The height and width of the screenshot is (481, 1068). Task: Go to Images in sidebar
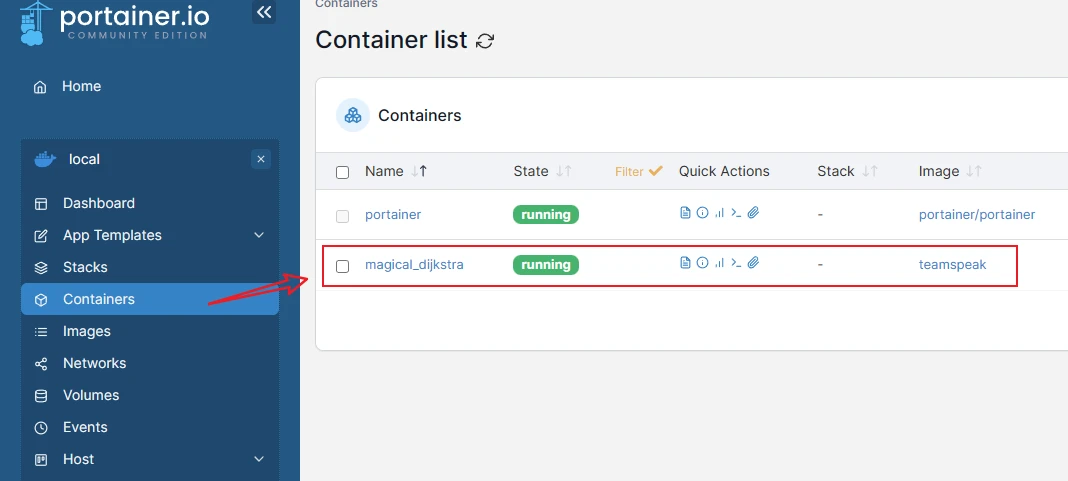pos(87,331)
